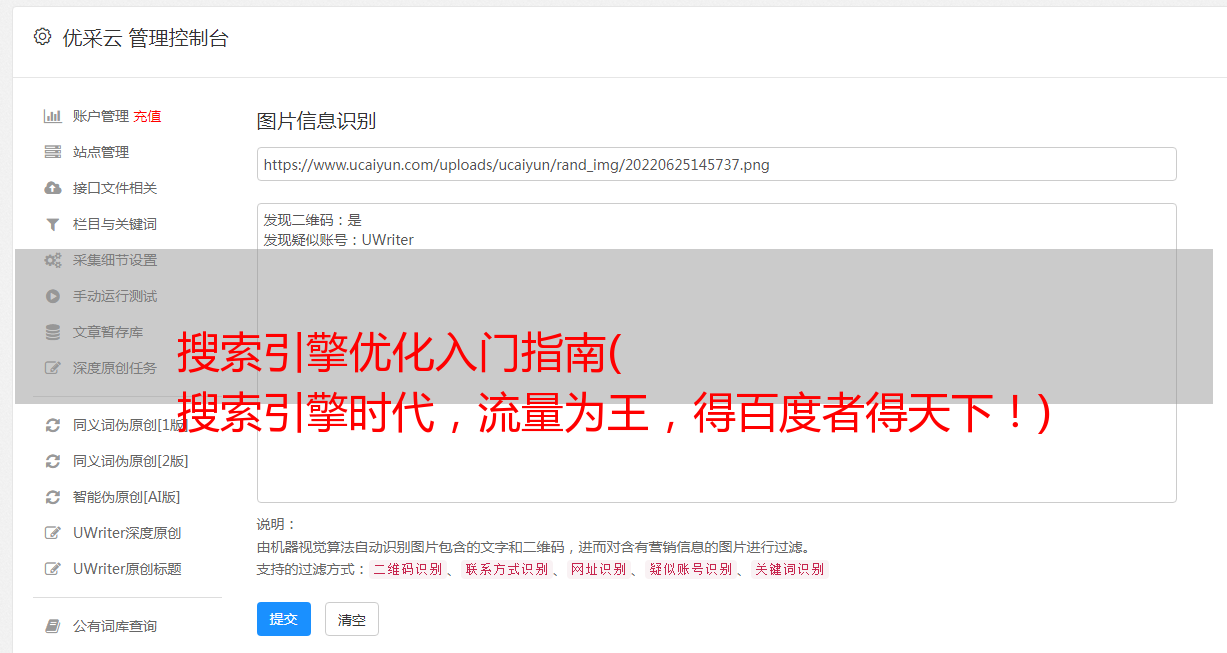Click the 关键词识别 tag
1227x653 pixels.
coord(790,569)
